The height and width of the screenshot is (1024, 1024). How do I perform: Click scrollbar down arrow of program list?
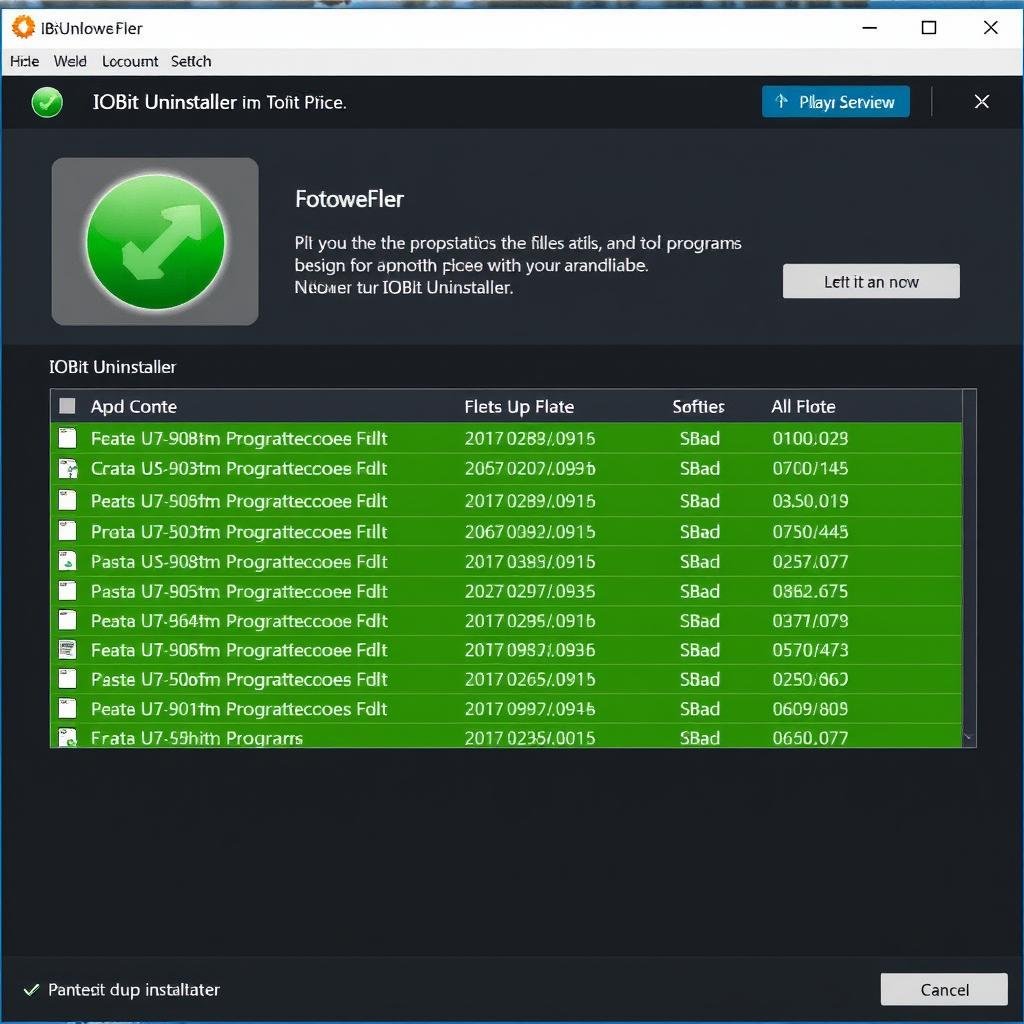[969, 738]
